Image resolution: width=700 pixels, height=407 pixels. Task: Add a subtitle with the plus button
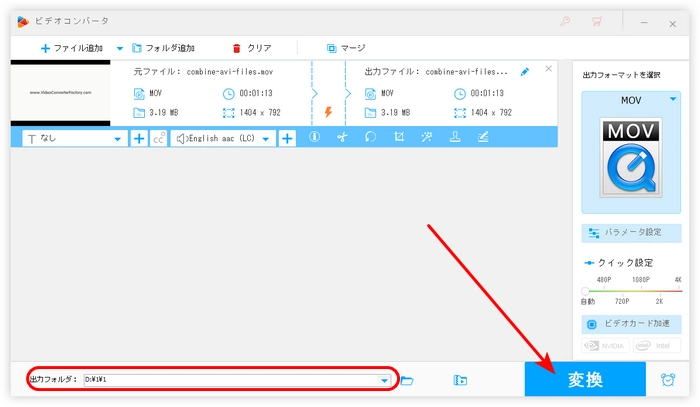139,139
